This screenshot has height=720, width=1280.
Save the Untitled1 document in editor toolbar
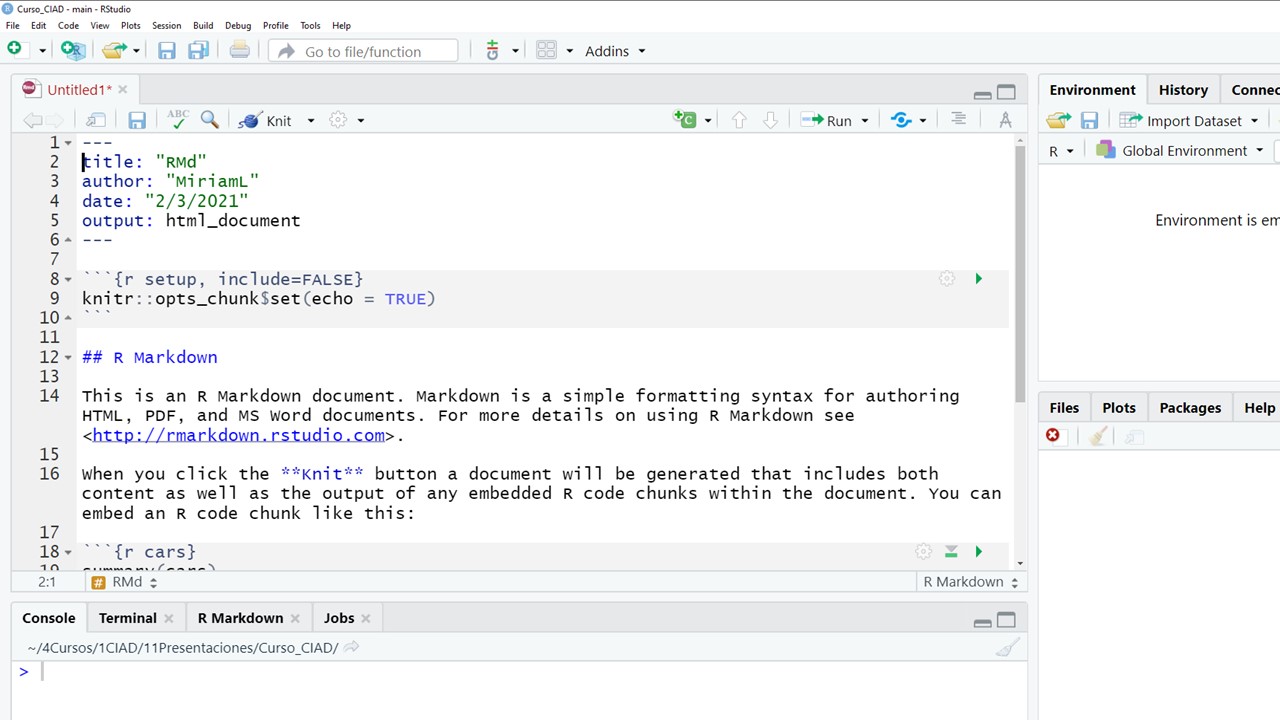(137, 120)
